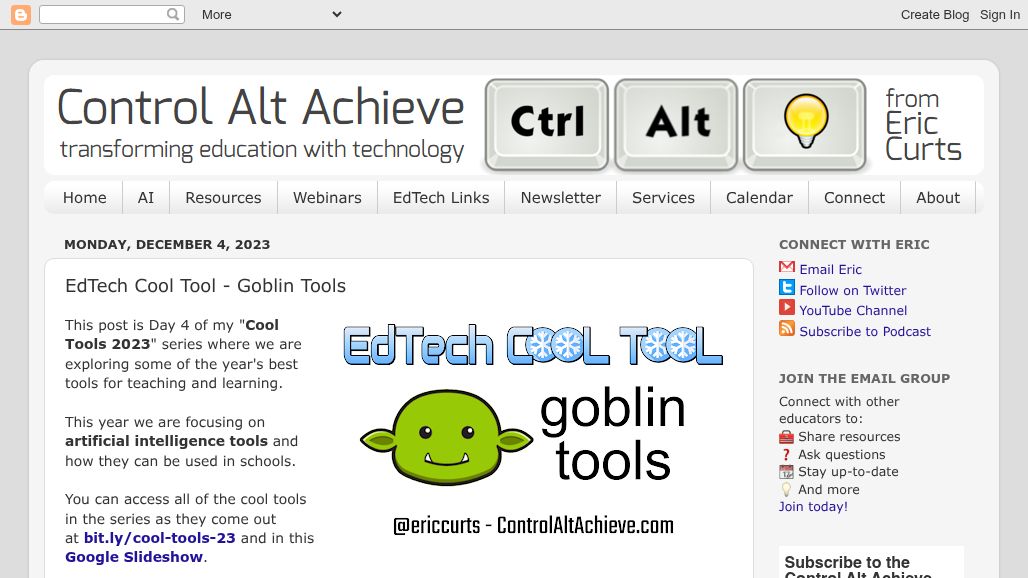This screenshot has height=578, width=1028.
Task: Click the lightbulb icon beside And more
Action: [786, 489]
